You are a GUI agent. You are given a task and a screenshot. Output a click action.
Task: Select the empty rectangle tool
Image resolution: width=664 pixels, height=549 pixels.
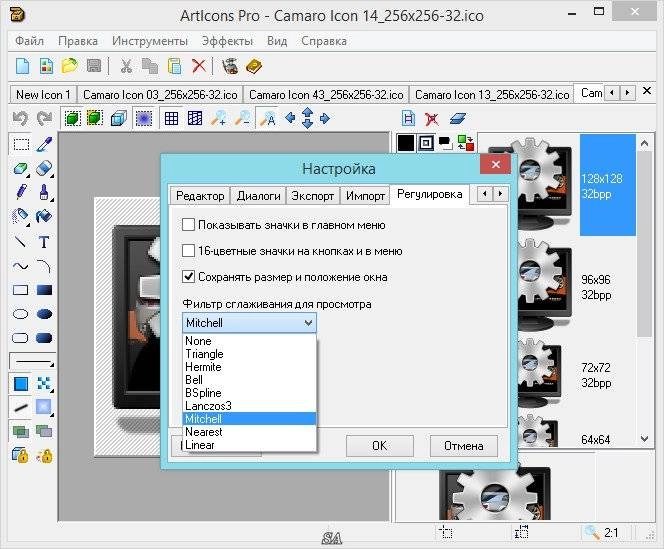pos(21,290)
